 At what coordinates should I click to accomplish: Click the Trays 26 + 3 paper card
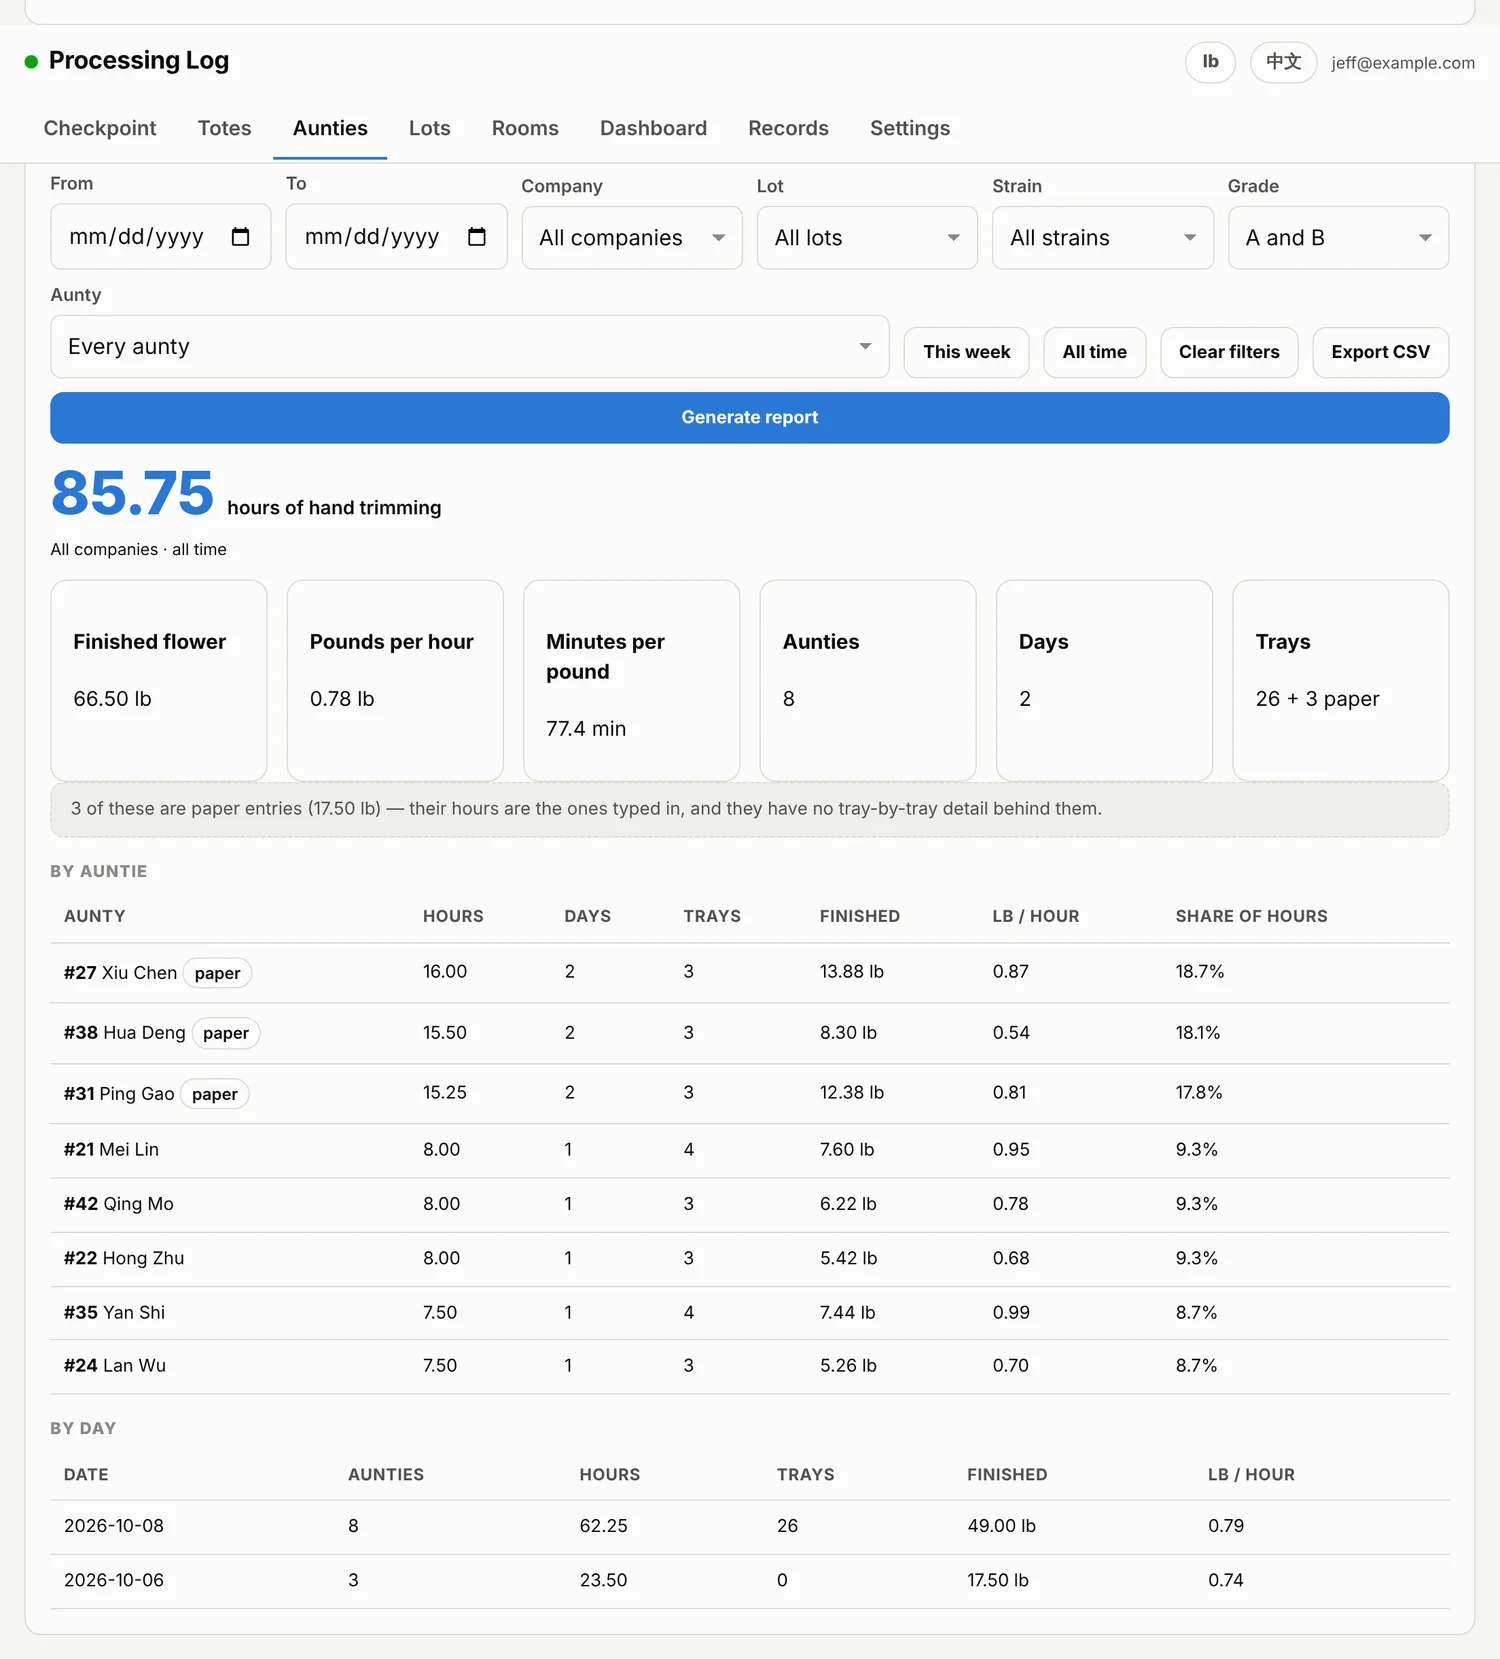click(x=1341, y=680)
